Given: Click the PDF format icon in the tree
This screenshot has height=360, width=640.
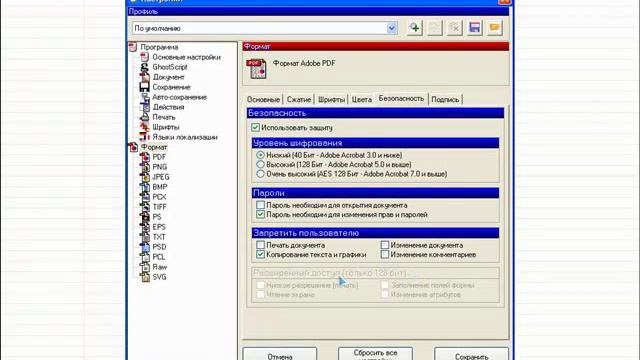Looking at the screenshot, I should coord(144,157).
